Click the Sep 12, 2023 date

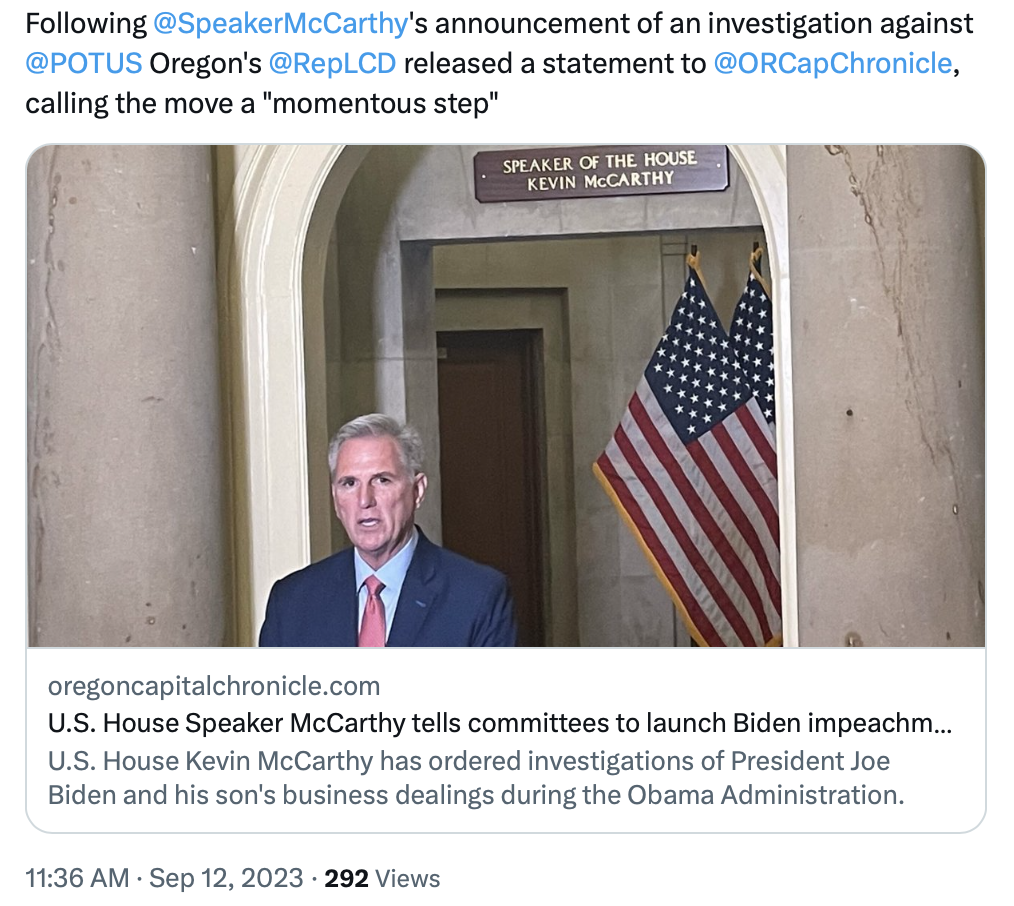(x=226, y=878)
